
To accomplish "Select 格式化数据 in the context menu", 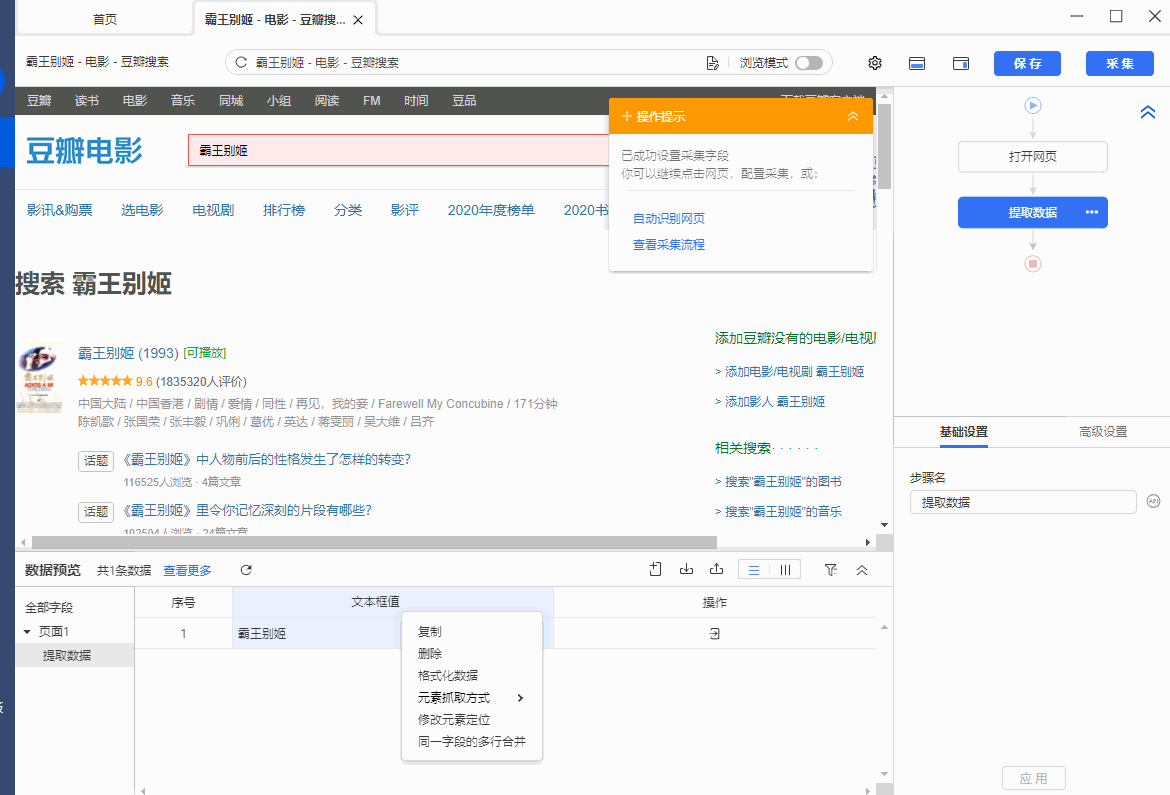I will click(448, 676).
